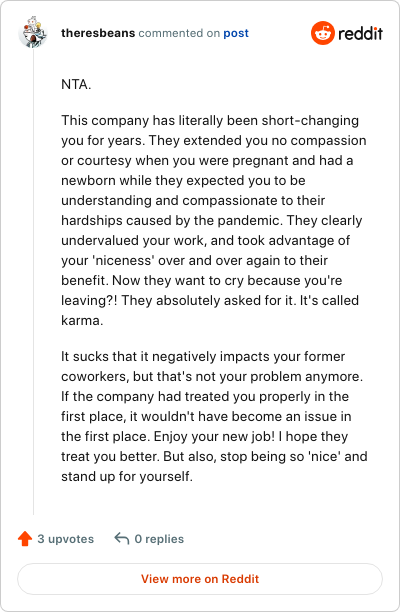The image size is (400, 612).
Task: Click the "reddit" wordmark text
Action: pyautogui.click(x=360, y=34)
